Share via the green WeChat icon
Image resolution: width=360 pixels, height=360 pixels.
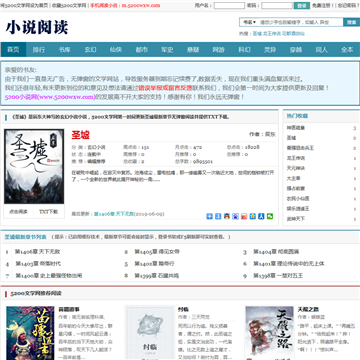click(x=270, y=216)
